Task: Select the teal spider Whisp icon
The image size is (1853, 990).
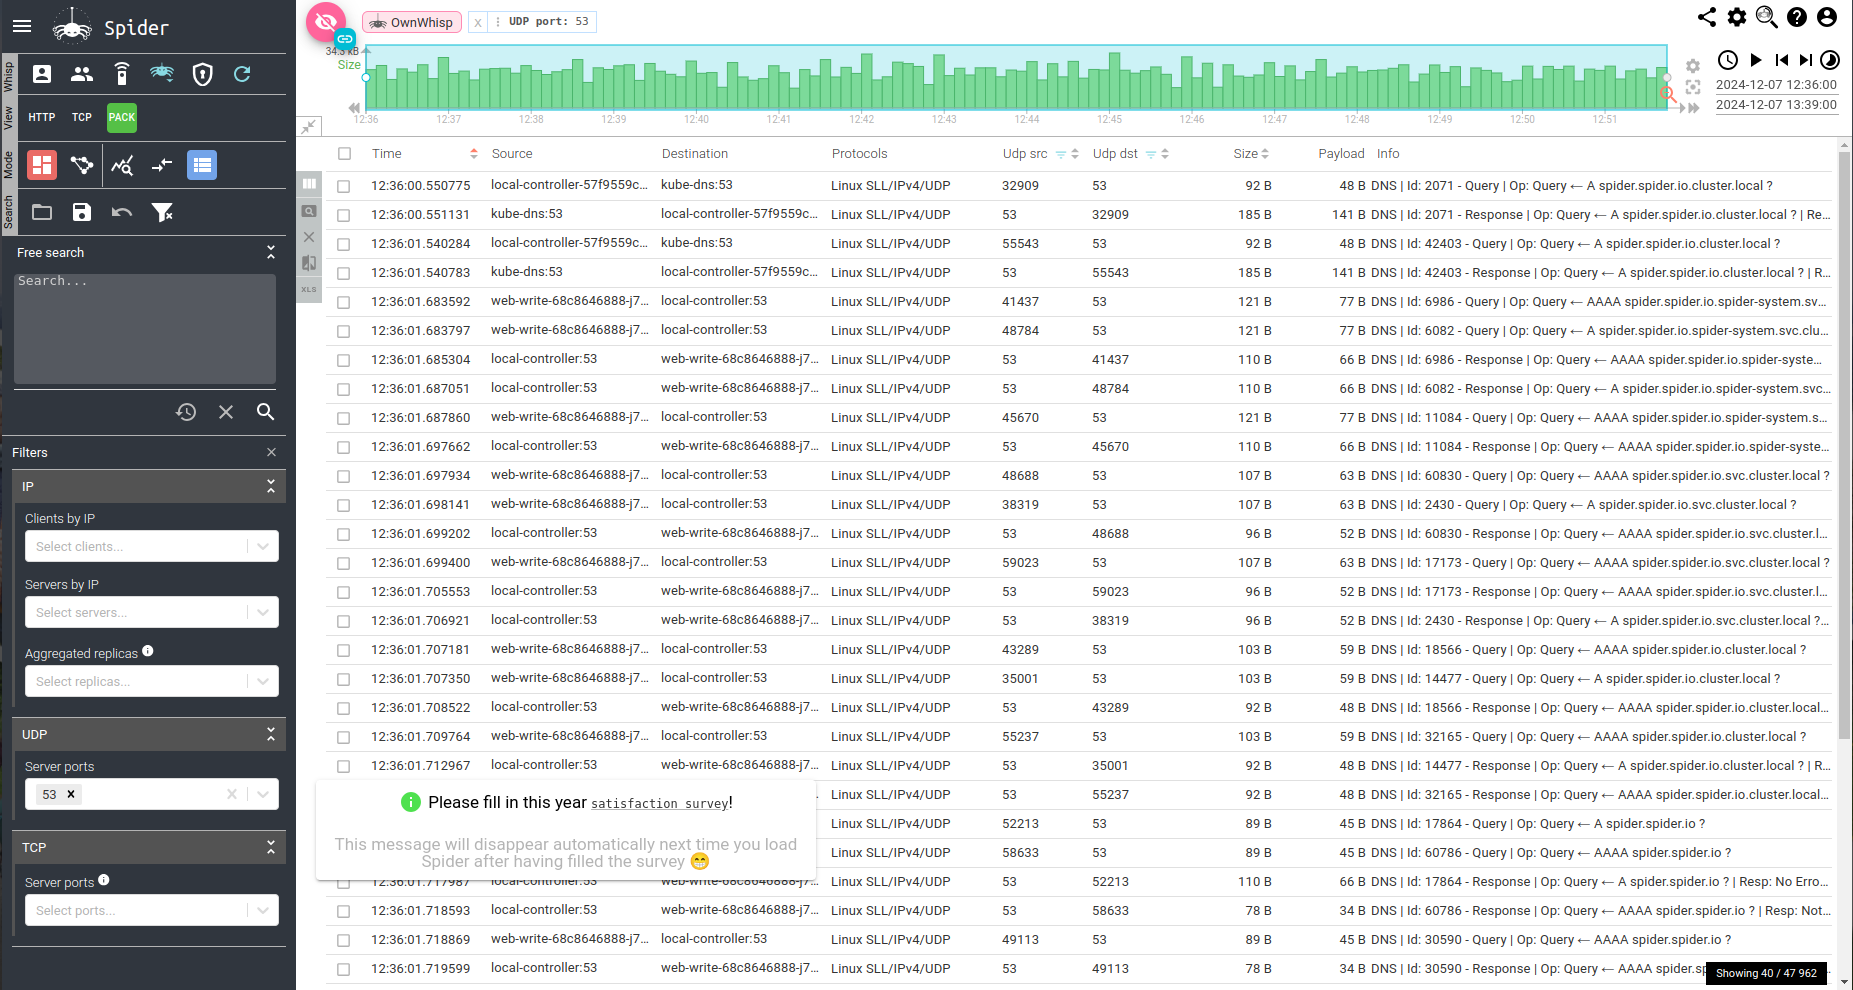Action: point(162,74)
